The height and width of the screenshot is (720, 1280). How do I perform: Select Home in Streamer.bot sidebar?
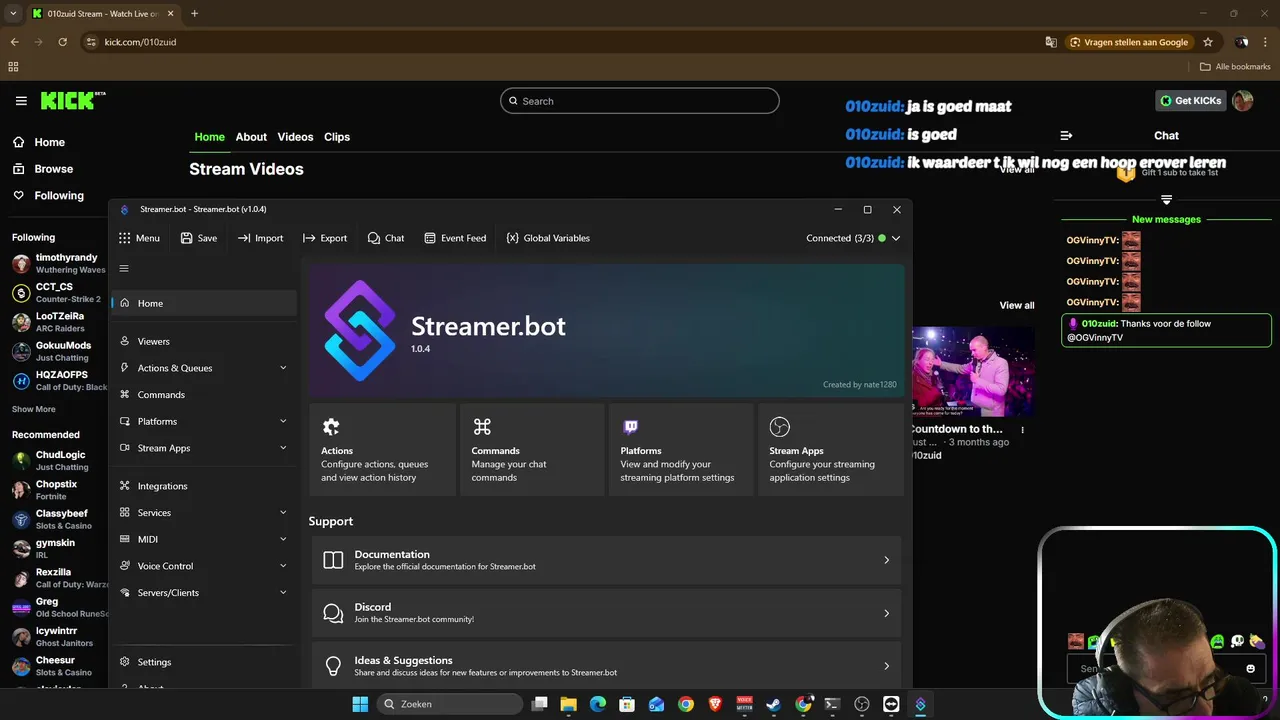[204, 303]
